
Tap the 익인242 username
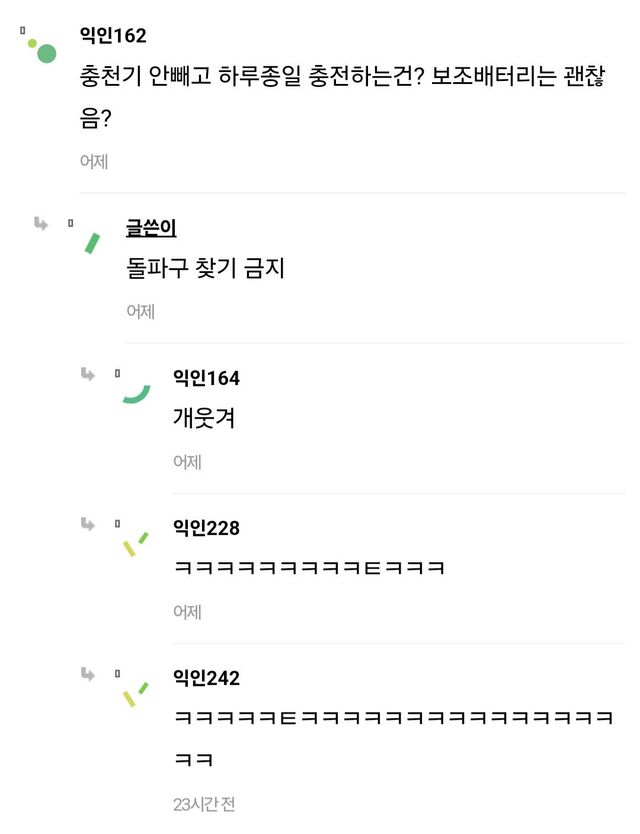[206, 678]
